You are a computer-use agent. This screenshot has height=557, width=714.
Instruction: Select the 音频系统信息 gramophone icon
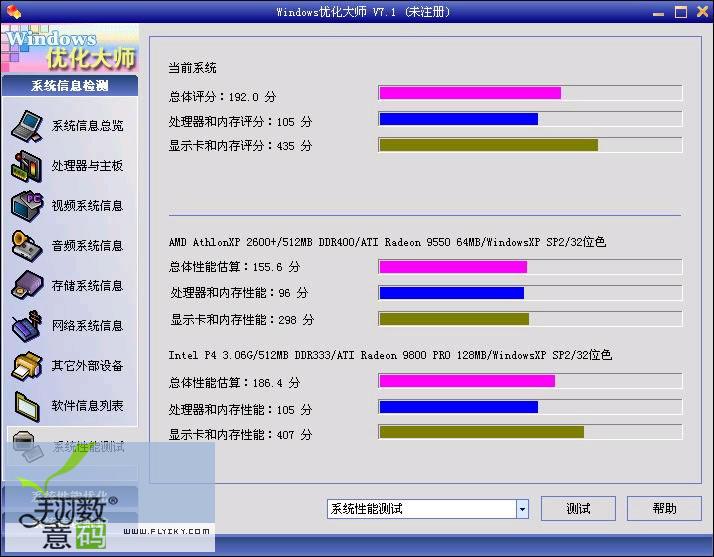pos(27,246)
